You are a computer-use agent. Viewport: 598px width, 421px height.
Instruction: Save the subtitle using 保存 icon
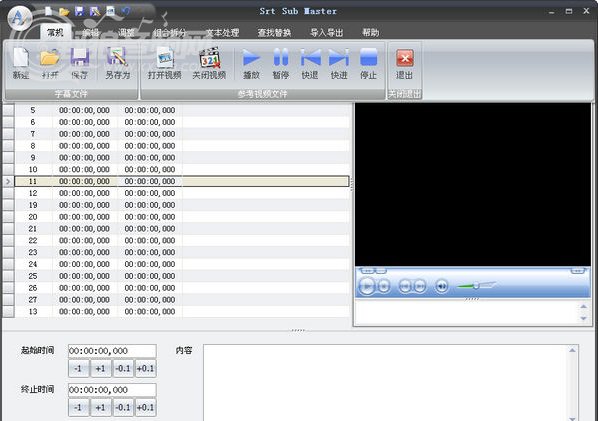click(80, 63)
